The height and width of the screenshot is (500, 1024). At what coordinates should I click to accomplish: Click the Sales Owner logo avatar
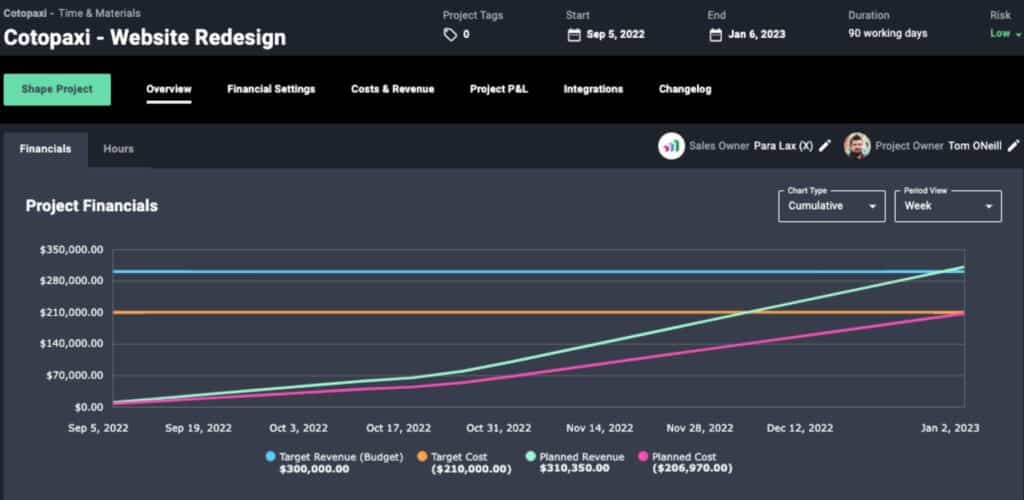pos(671,146)
